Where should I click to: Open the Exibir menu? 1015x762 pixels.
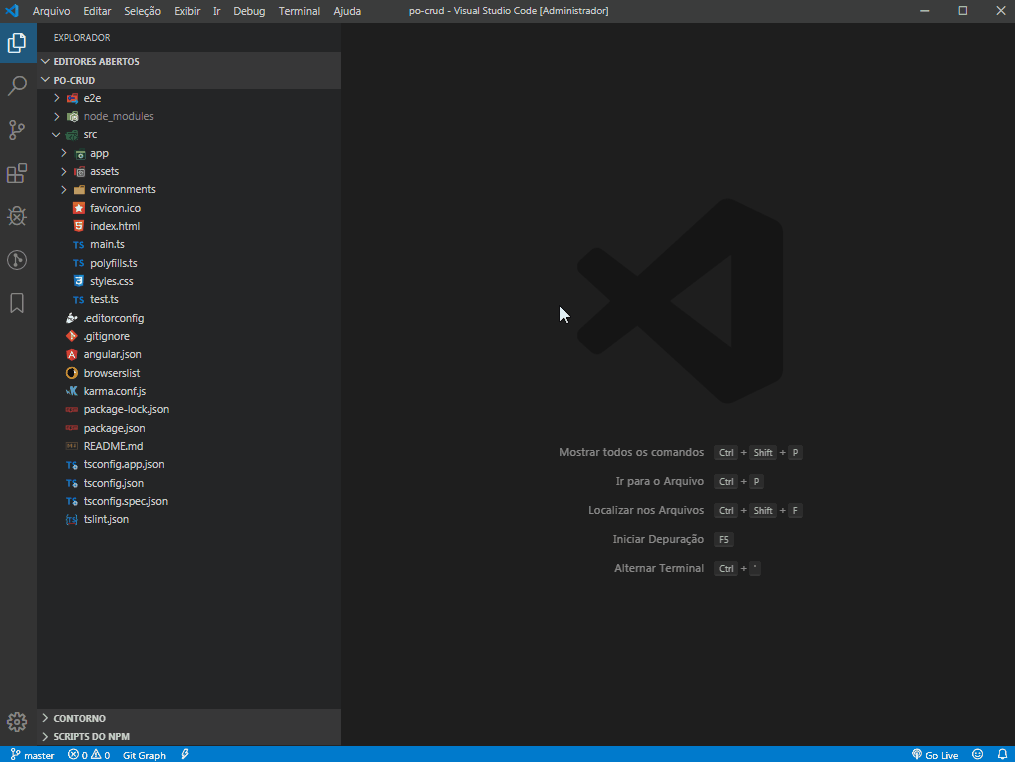coord(187,11)
